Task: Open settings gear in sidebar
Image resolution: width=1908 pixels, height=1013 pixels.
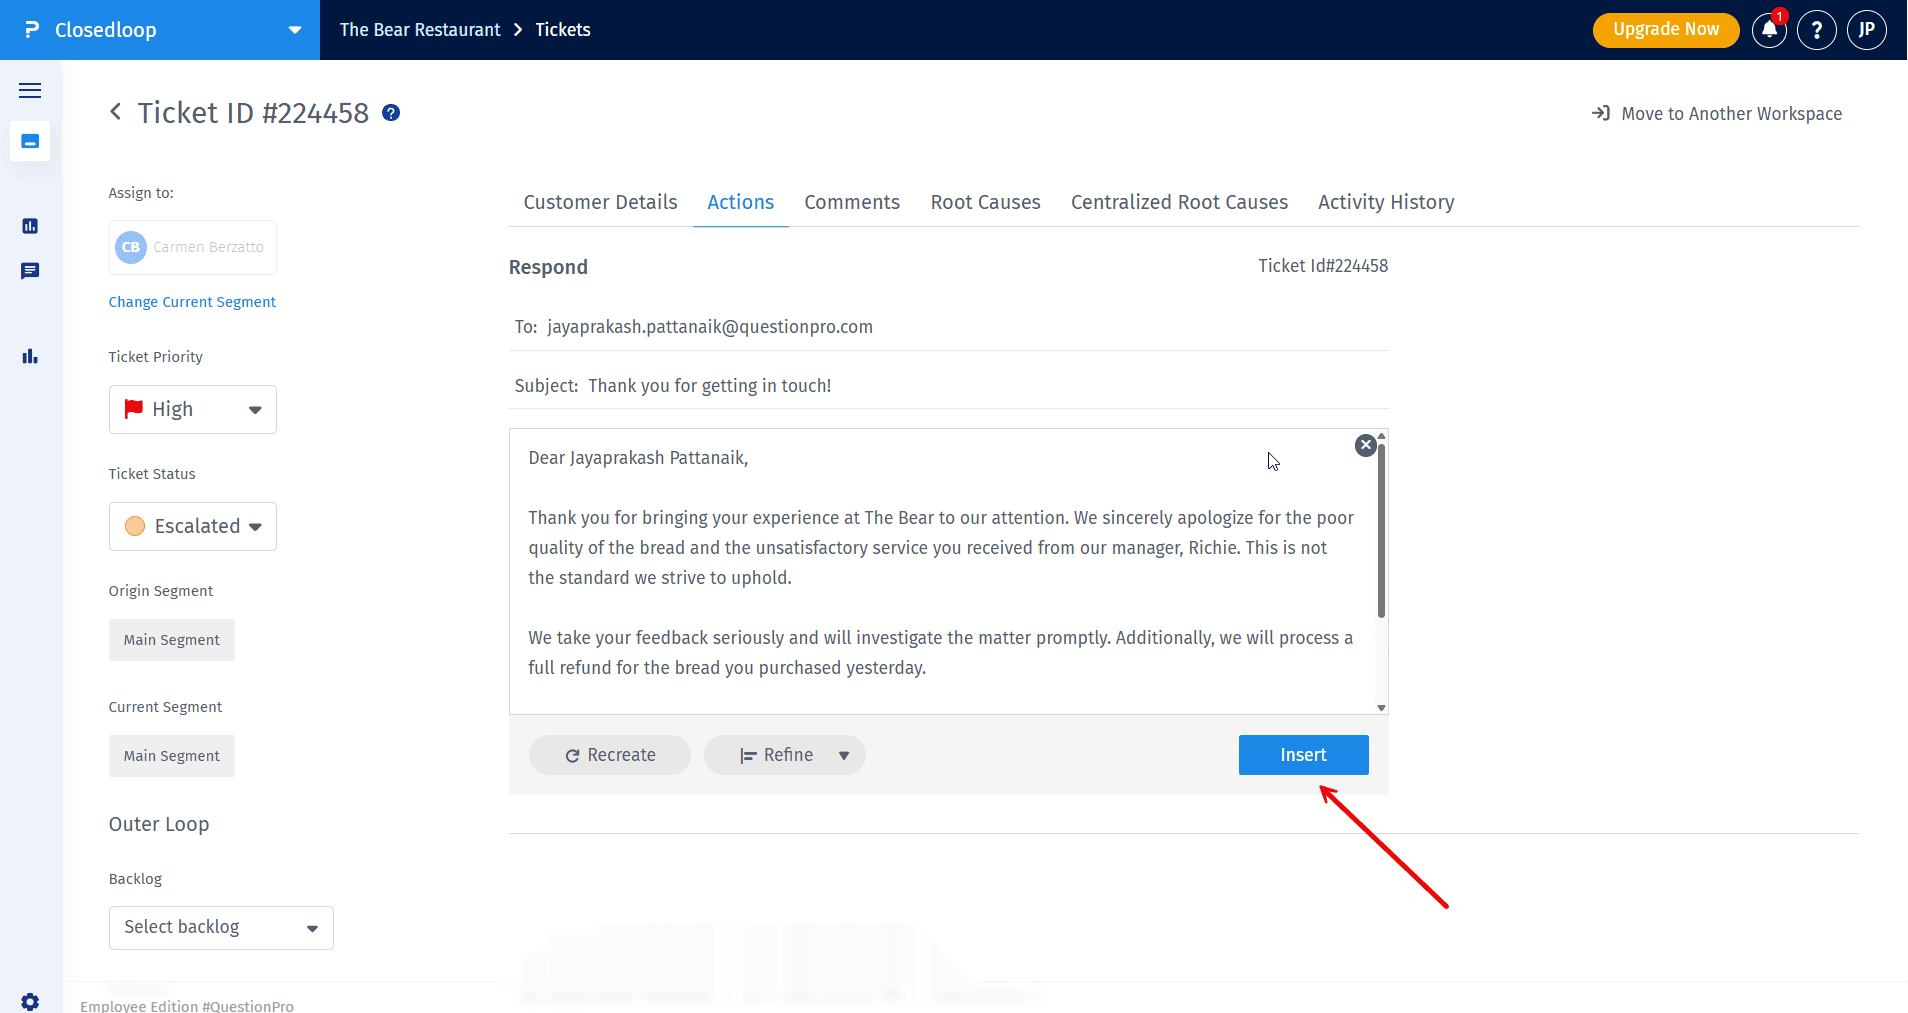Action: [30, 1001]
